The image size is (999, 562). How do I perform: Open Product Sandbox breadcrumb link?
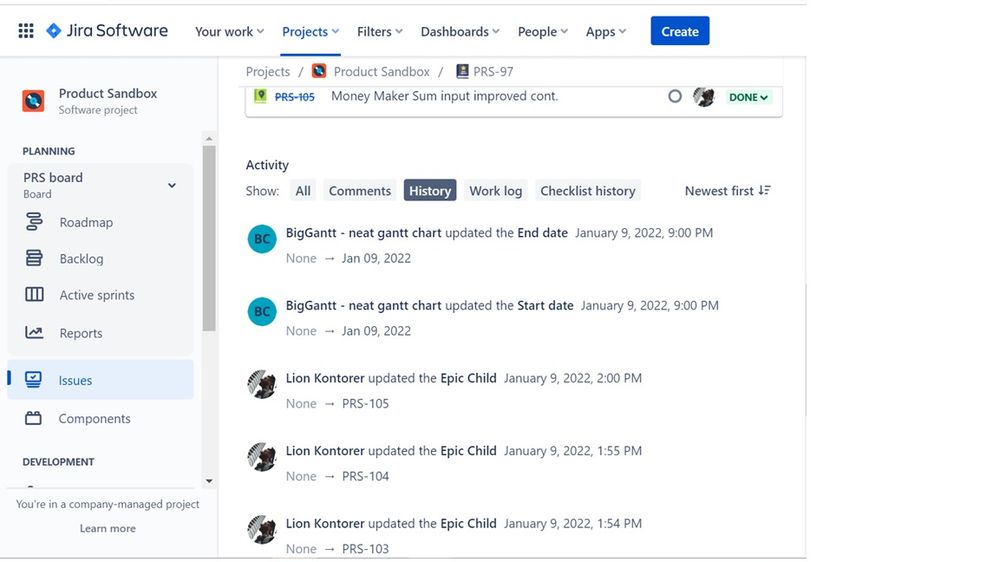382,71
